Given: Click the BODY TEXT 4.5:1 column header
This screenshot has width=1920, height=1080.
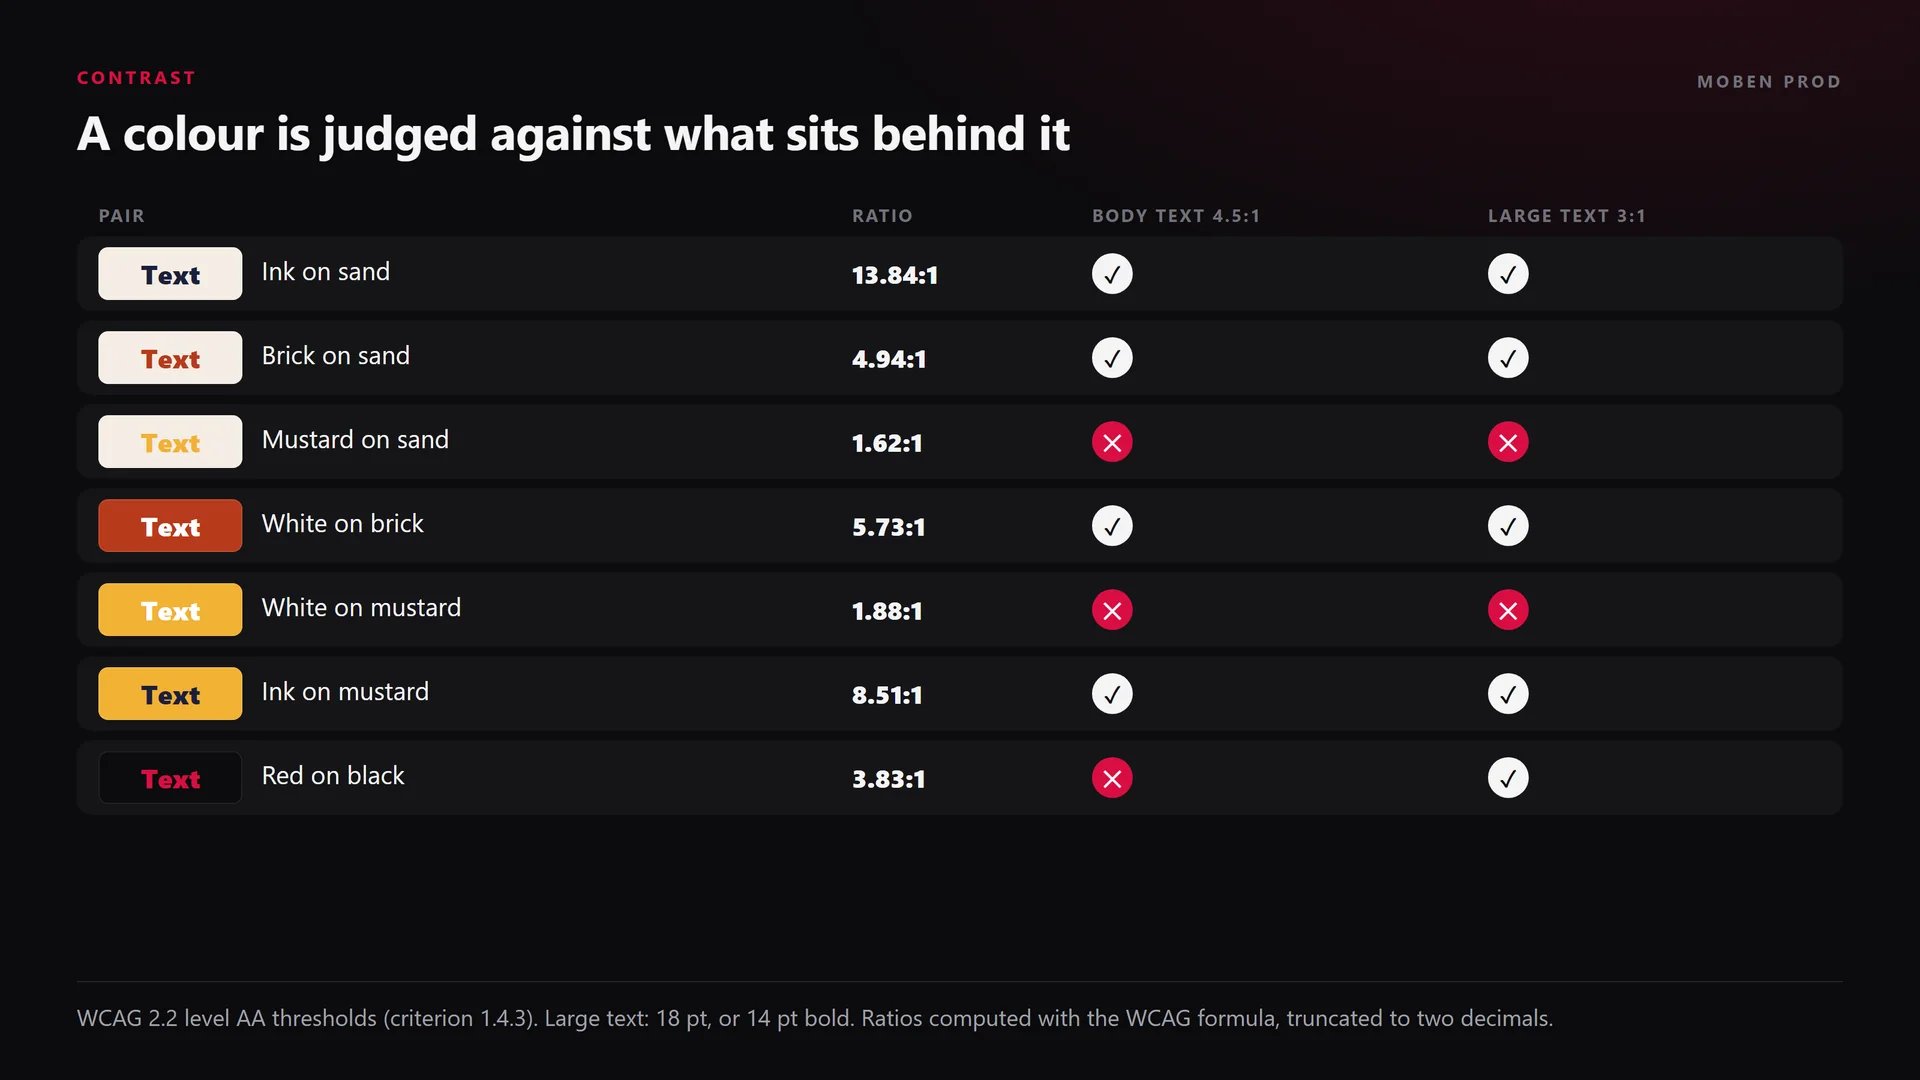Looking at the screenshot, I should pos(1176,216).
